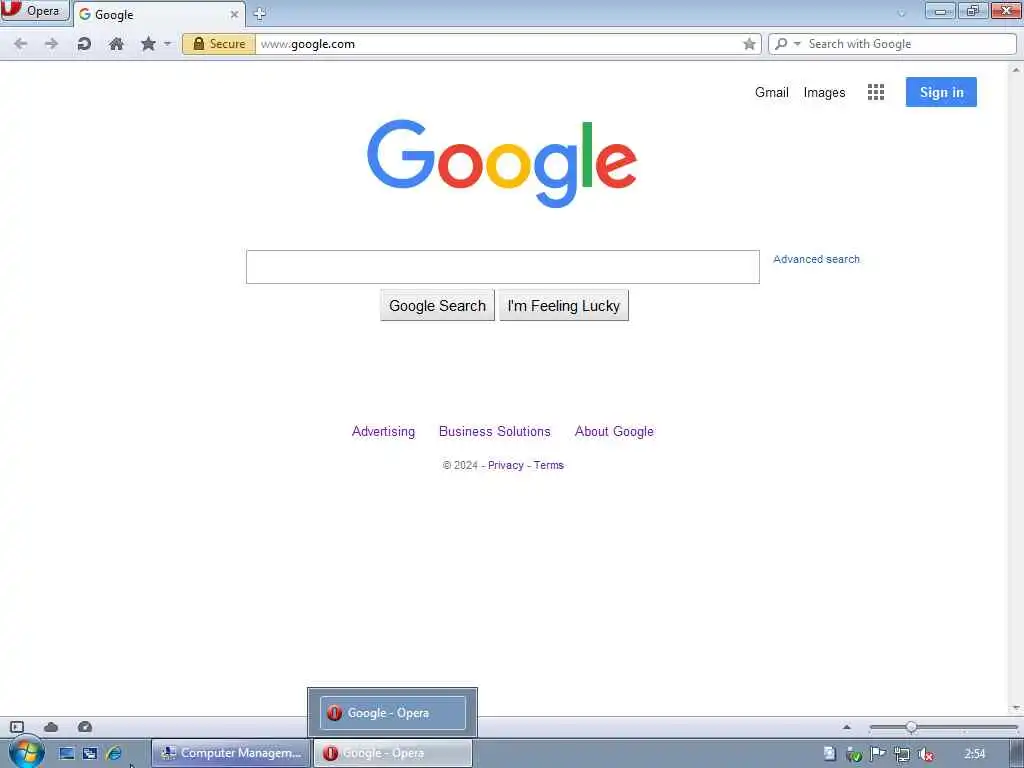Close the Google tab

pos(234,14)
